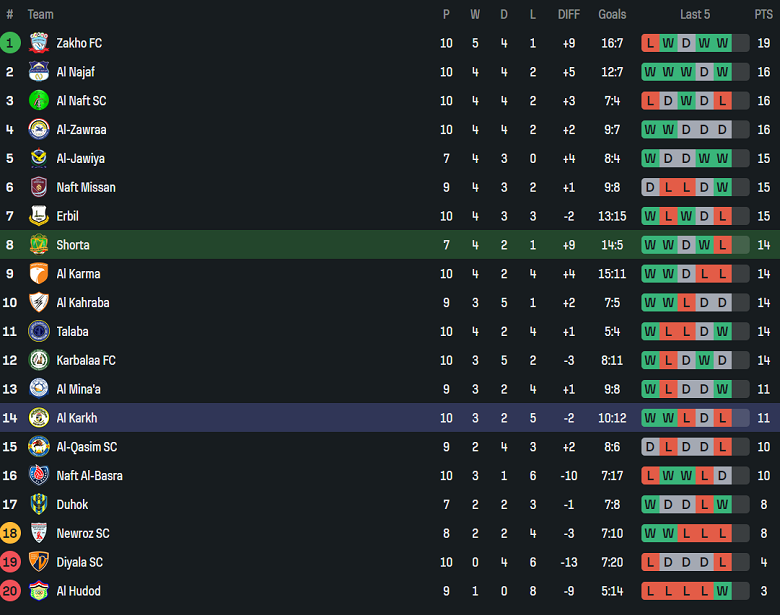The width and height of the screenshot is (780, 615).
Task: Click the Zakho FC club crest
Action: [38, 43]
